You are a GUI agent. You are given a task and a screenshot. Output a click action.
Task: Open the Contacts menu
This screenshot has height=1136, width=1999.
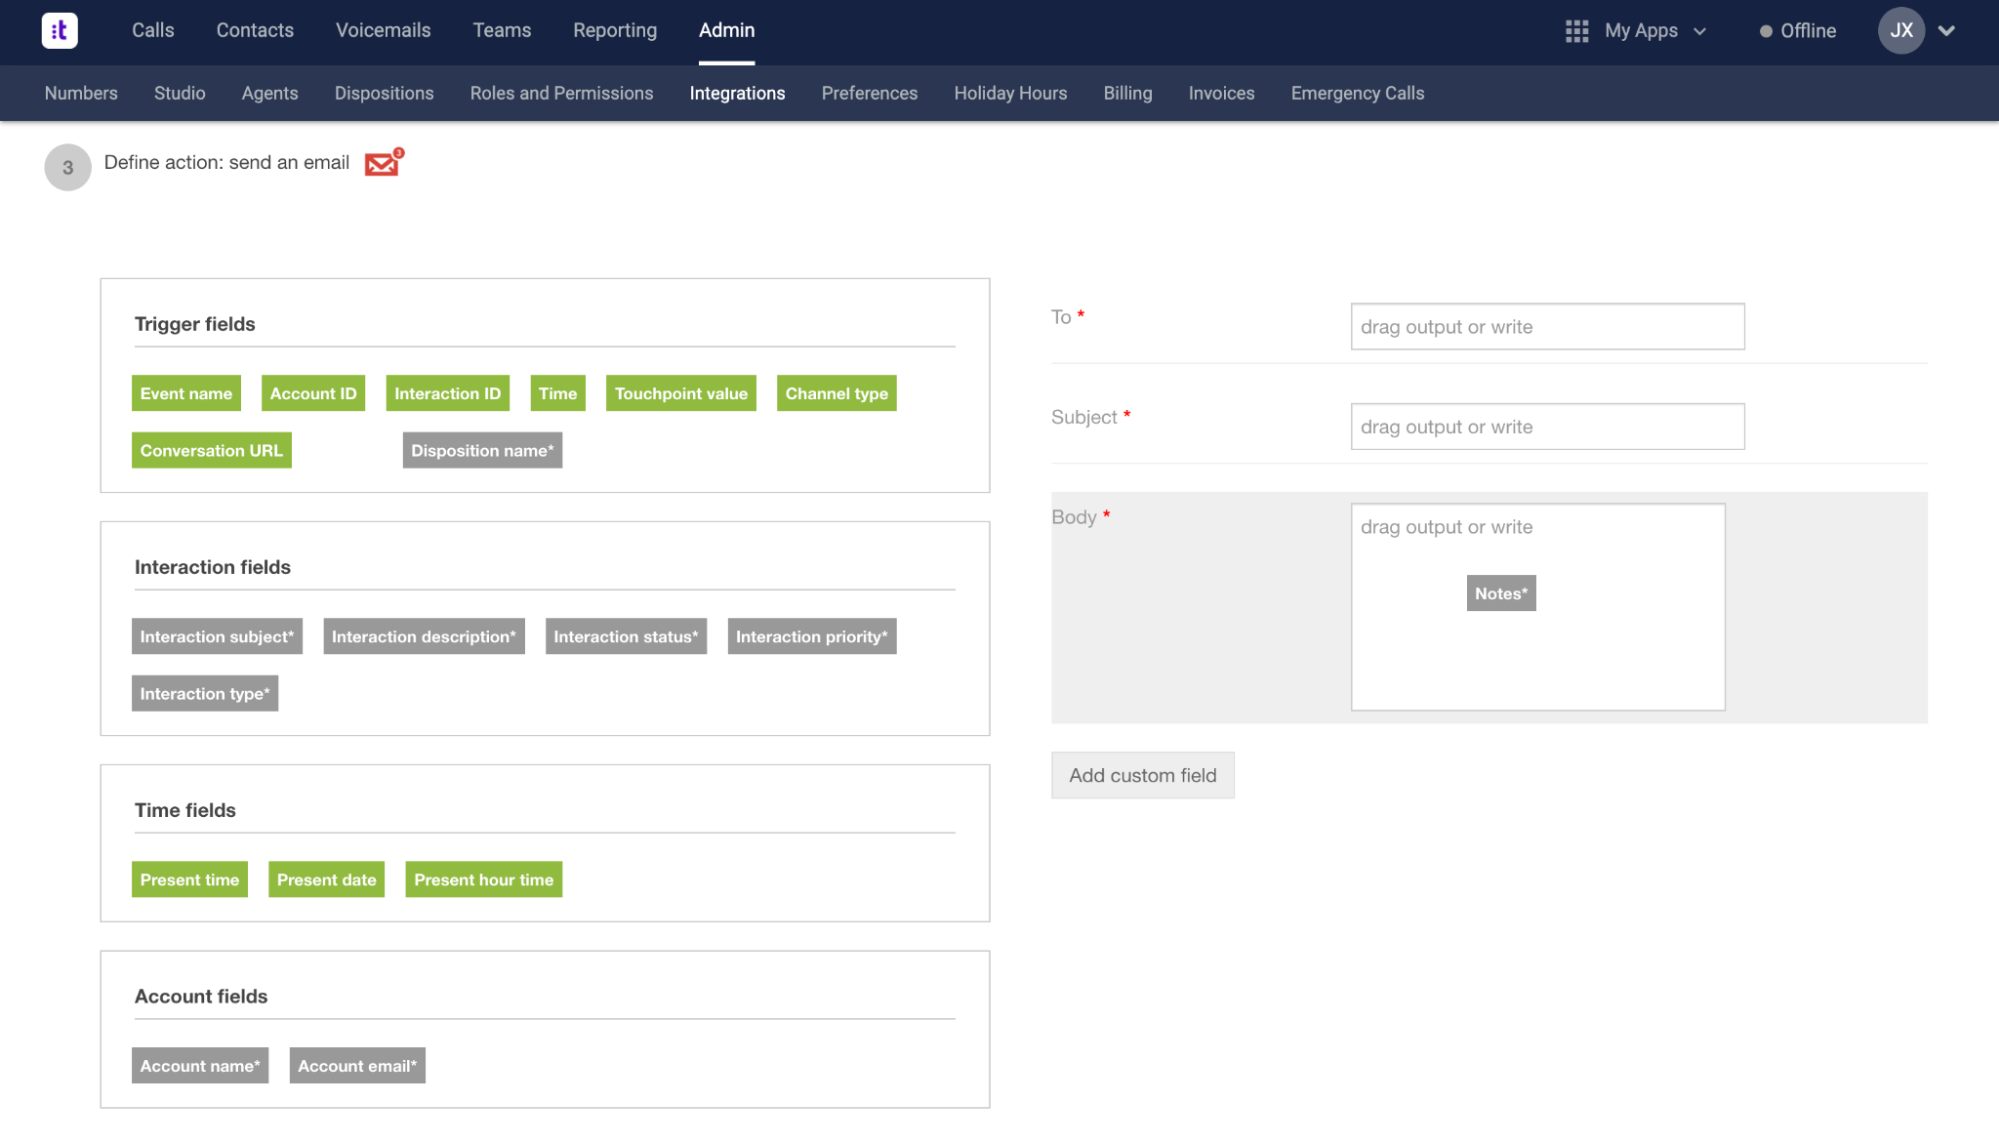[255, 31]
